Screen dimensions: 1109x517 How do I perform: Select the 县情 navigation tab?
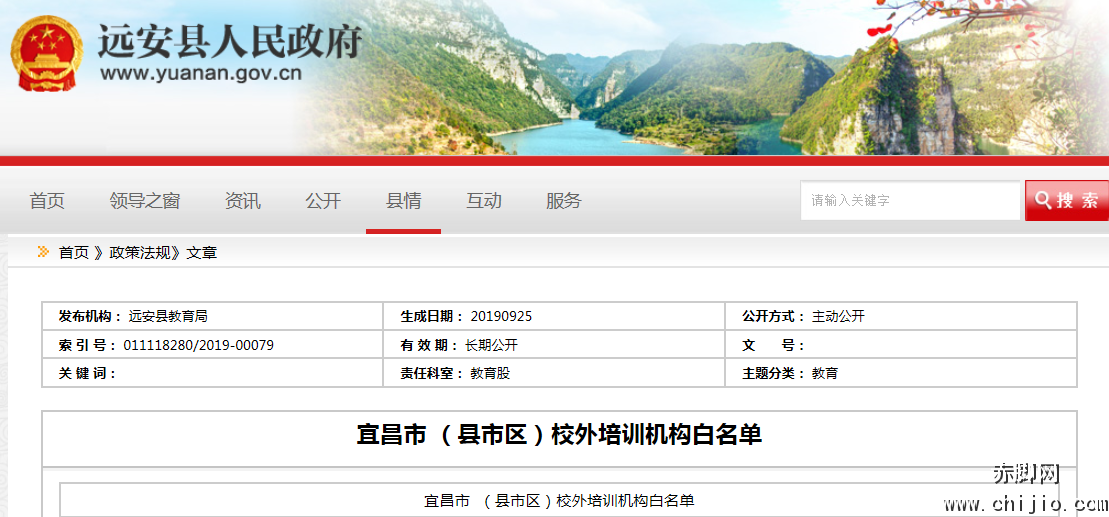tap(403, 201)
